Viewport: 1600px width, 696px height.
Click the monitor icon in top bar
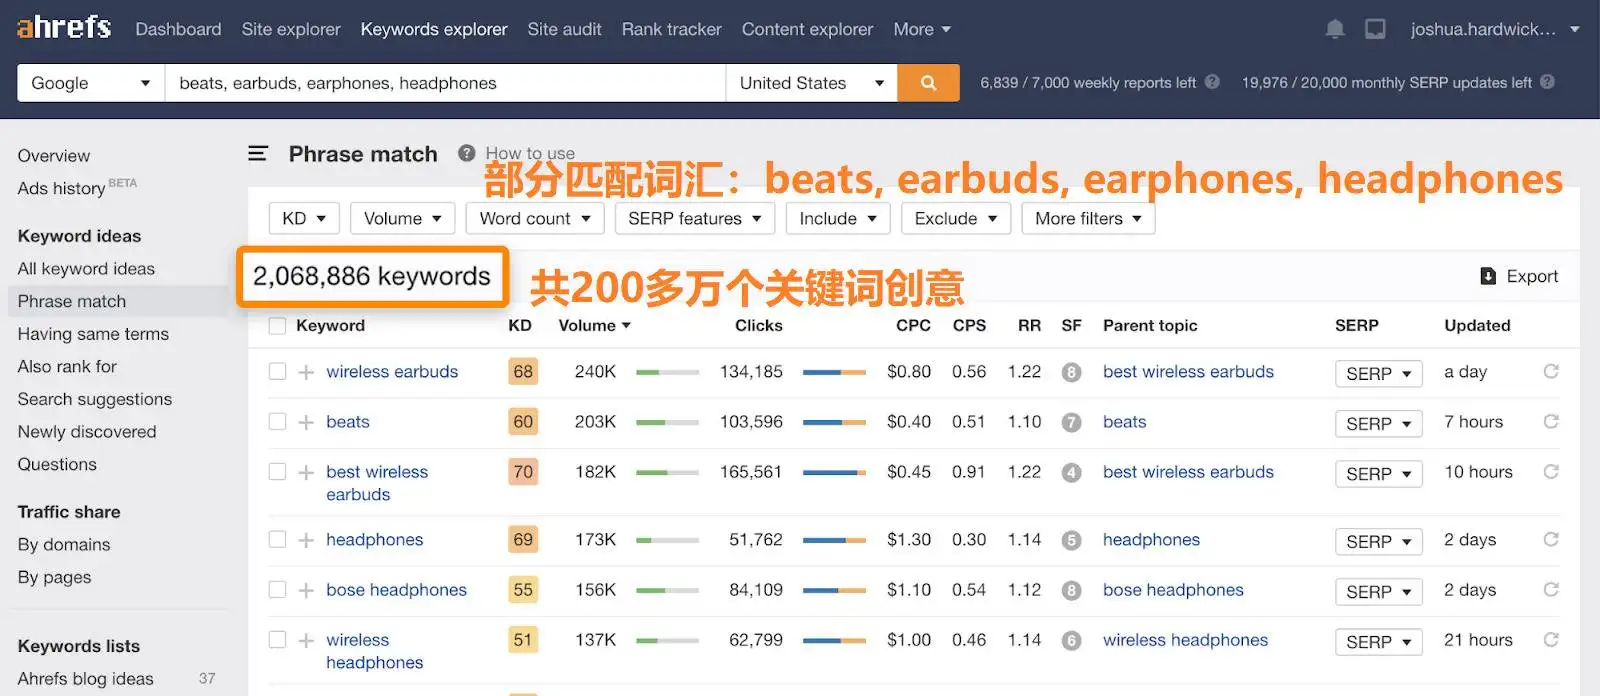1375,29
